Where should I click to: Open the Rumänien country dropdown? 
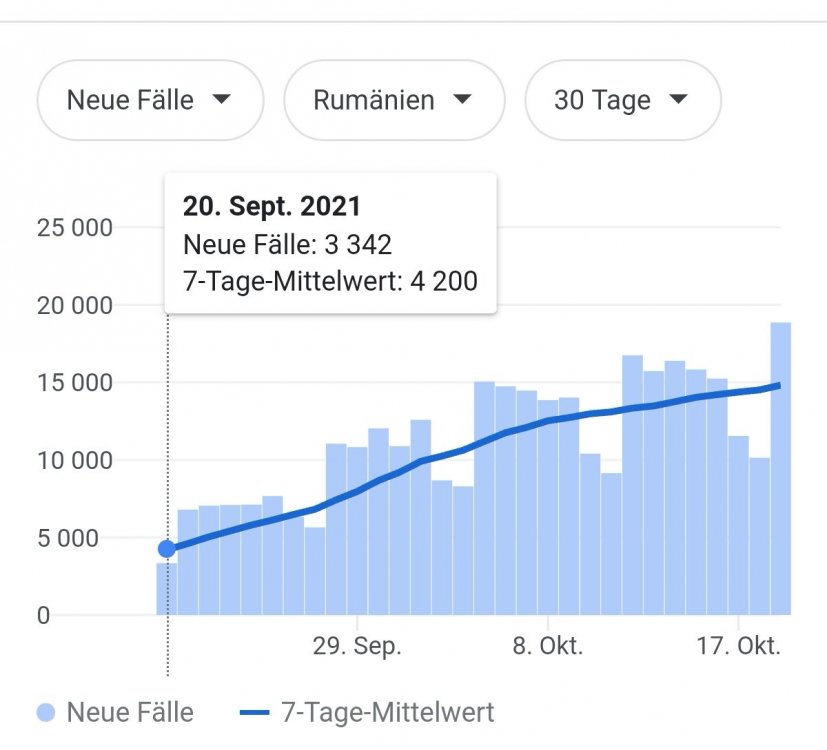394,100
